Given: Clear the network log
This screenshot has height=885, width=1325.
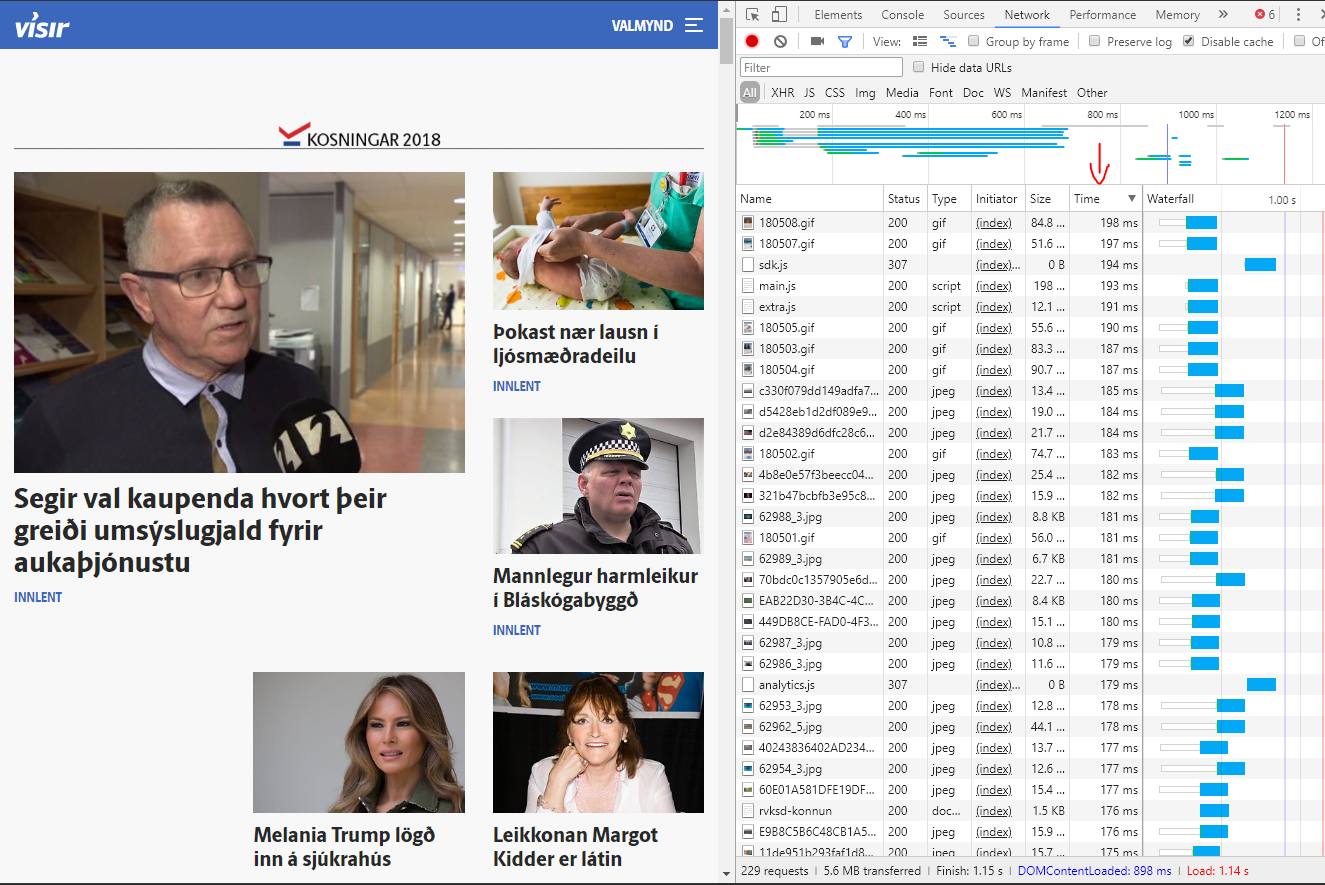Looking at the screenshot, I should coord(780,41).
